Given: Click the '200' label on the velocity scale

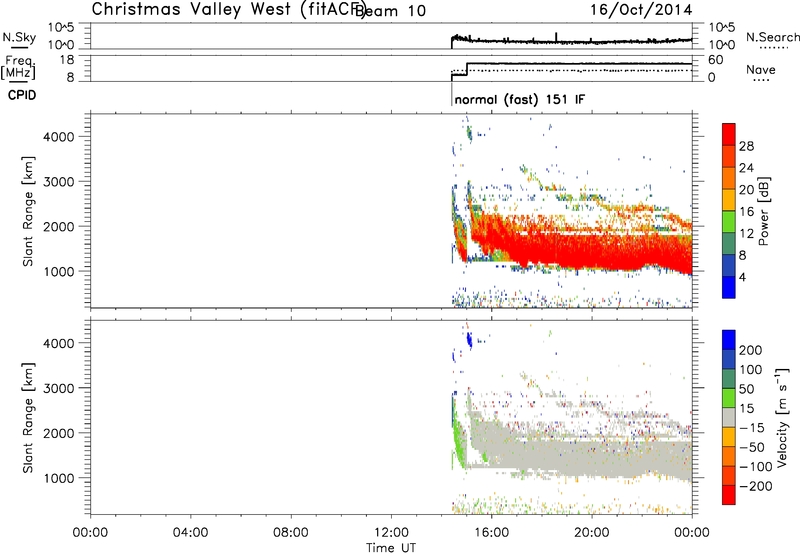Looking at the screenshot, I should (751, 350).
